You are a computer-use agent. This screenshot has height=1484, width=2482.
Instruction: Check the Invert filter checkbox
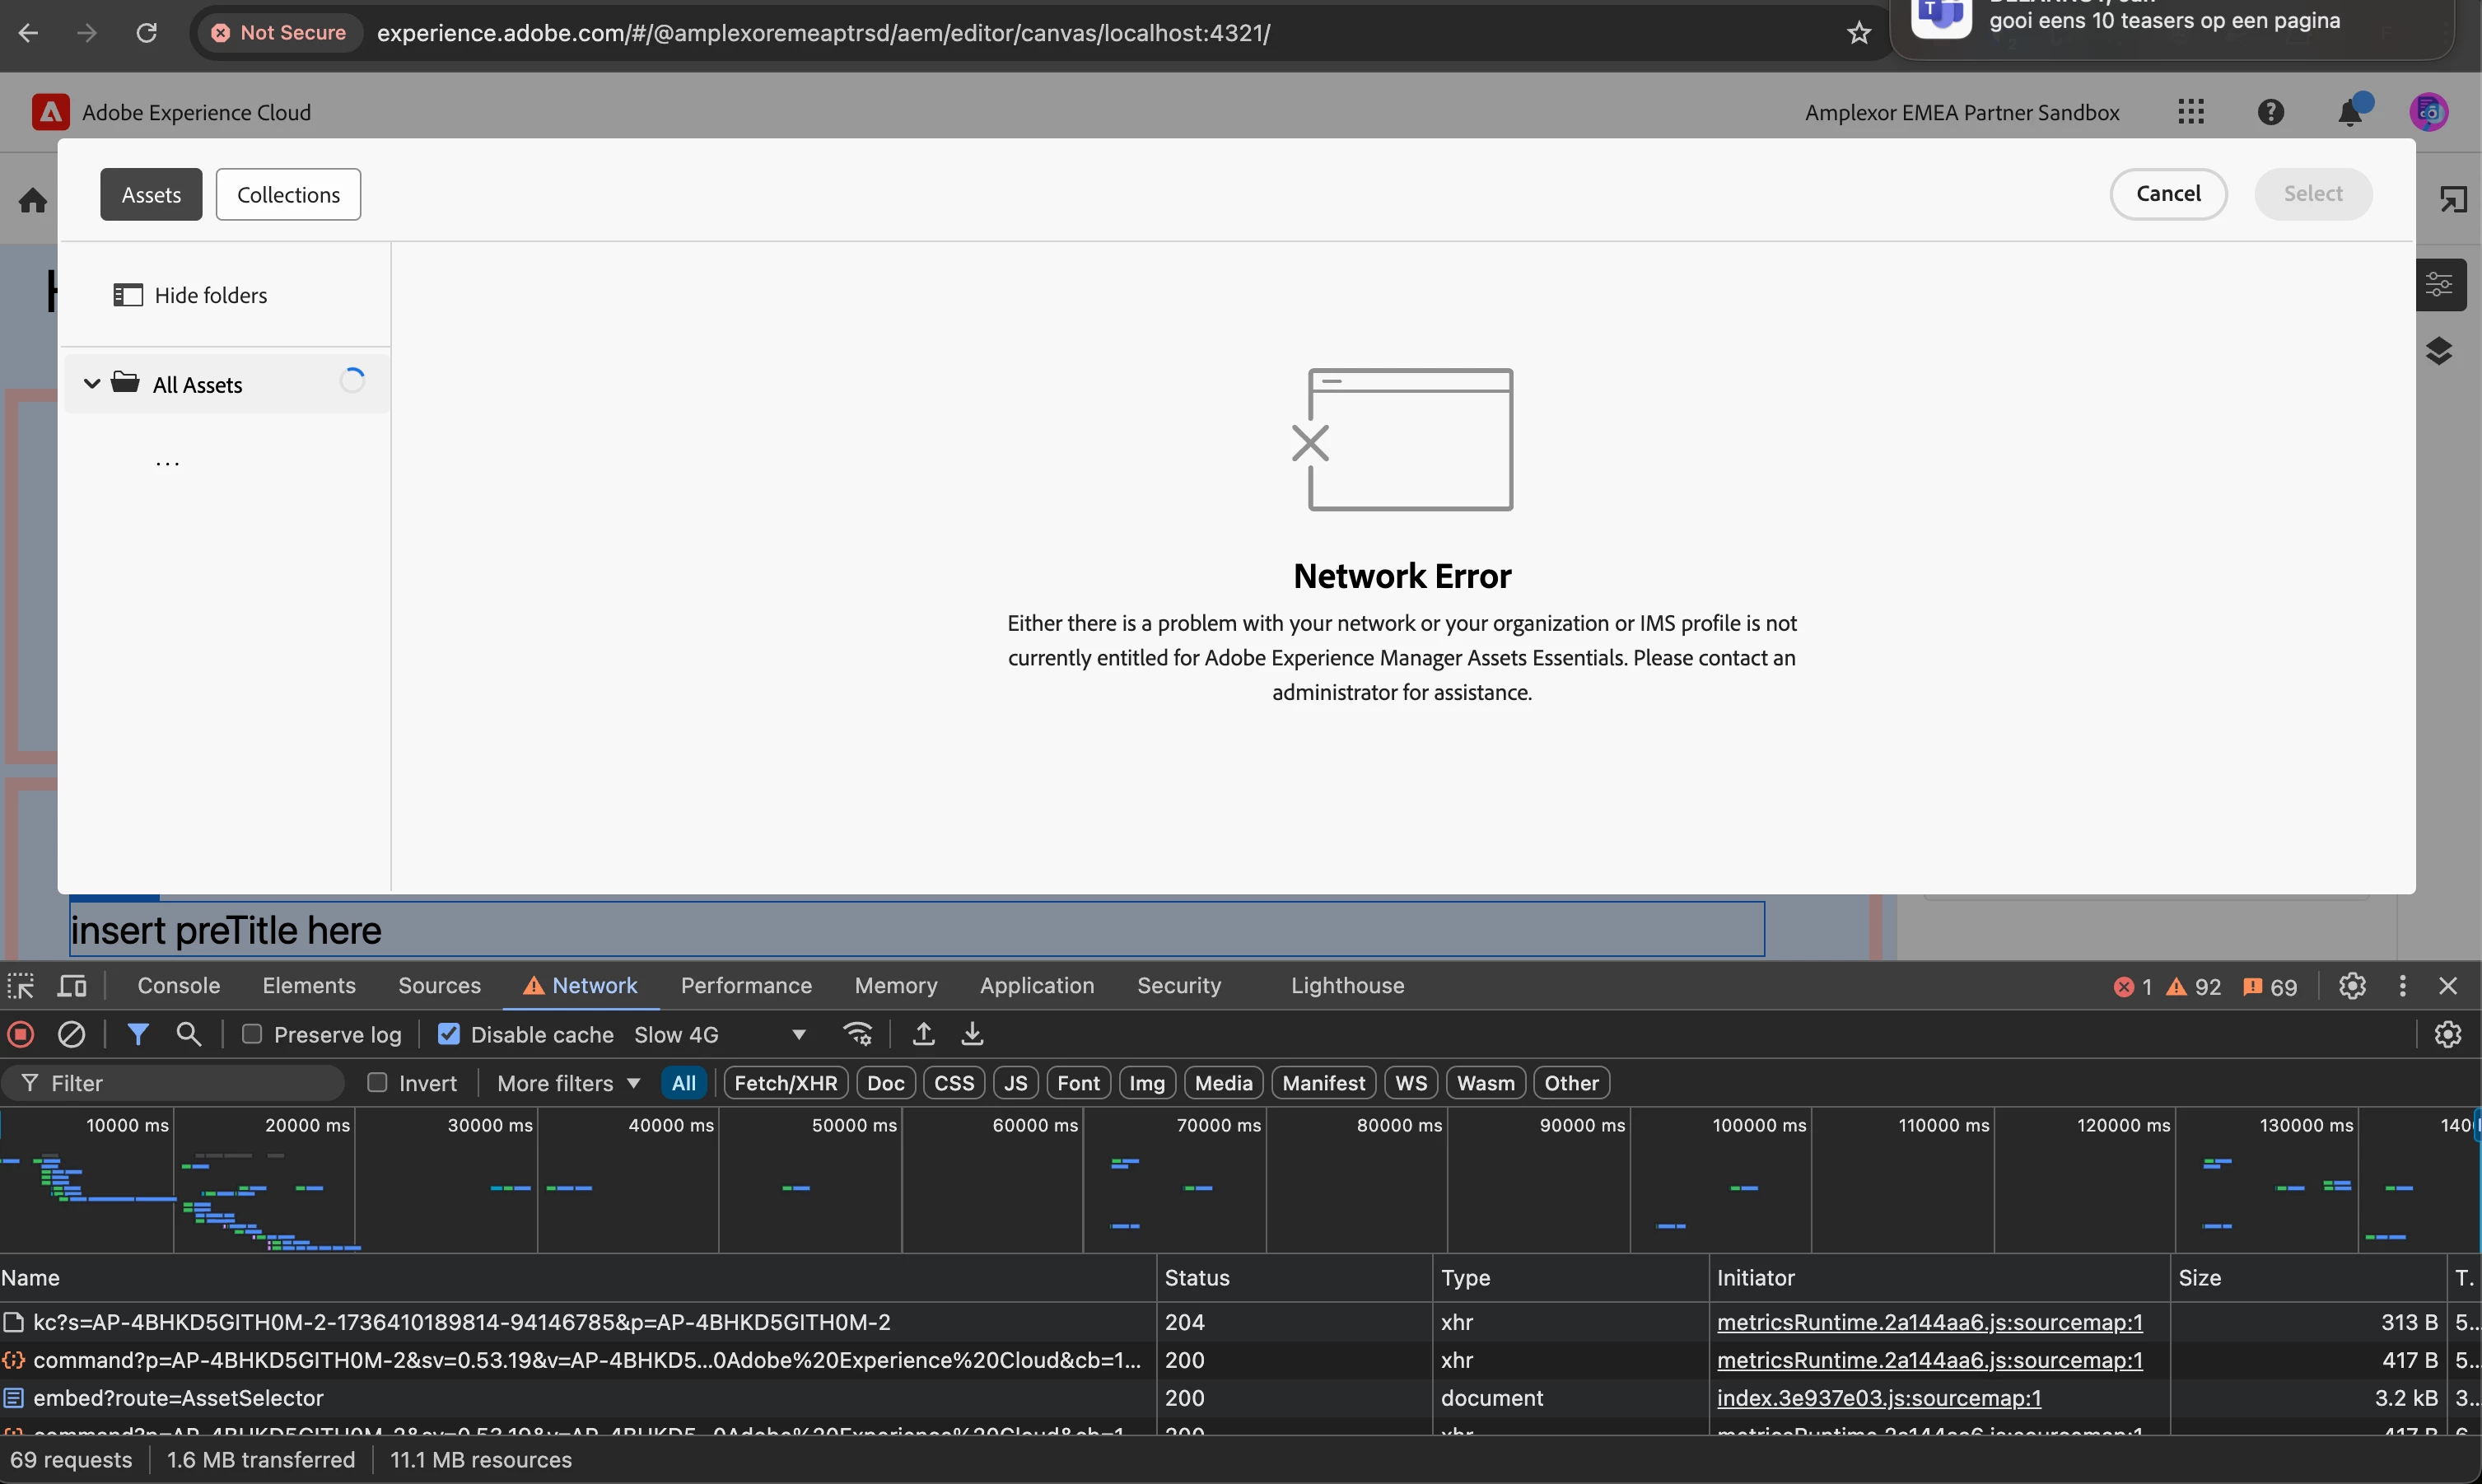[x=377, y=1083]
